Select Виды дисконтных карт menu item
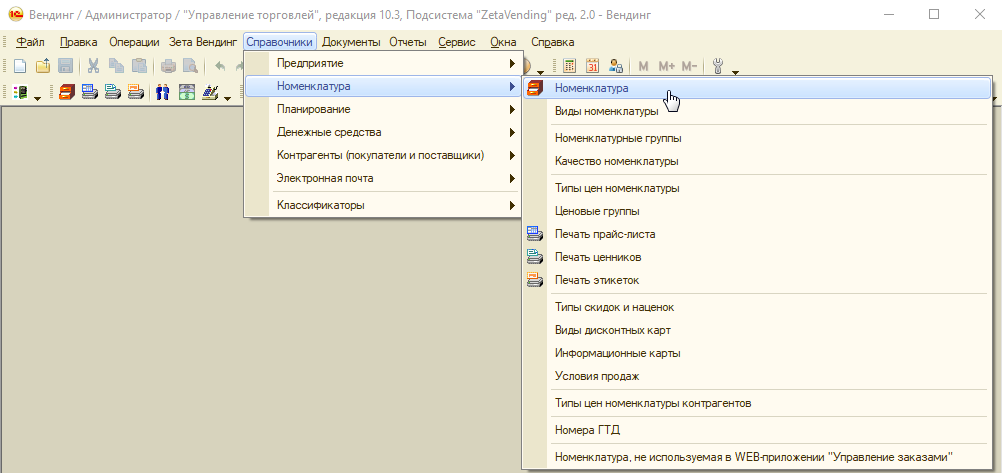1002x473 pixels. coord(757,330)
